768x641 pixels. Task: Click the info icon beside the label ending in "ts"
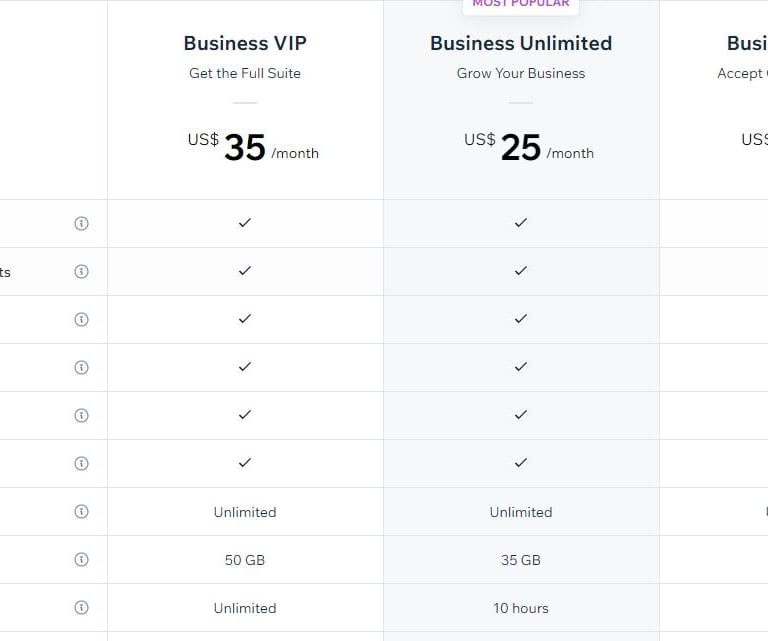click(x=82, y=271)
